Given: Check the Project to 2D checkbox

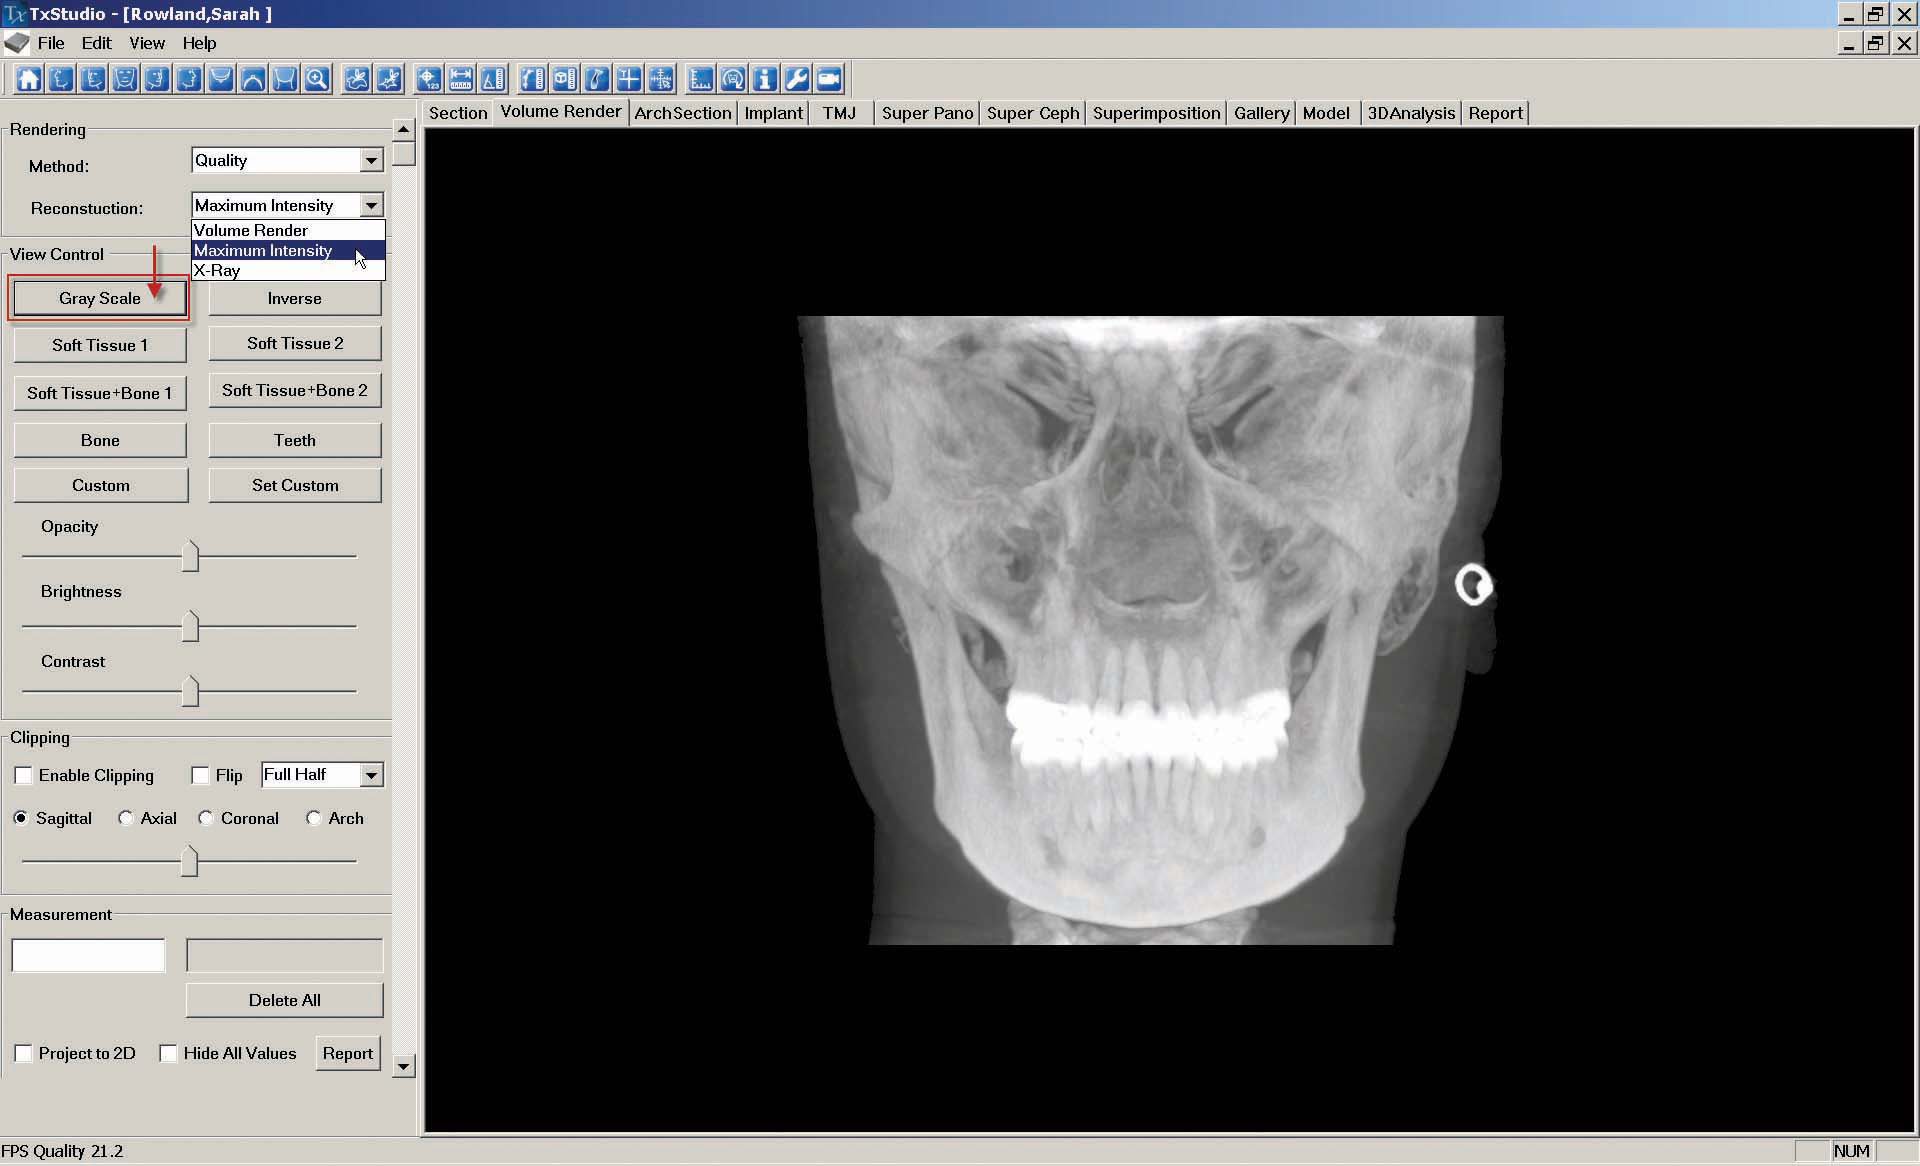Looking at the screenshot, I should coord(24,1054).
